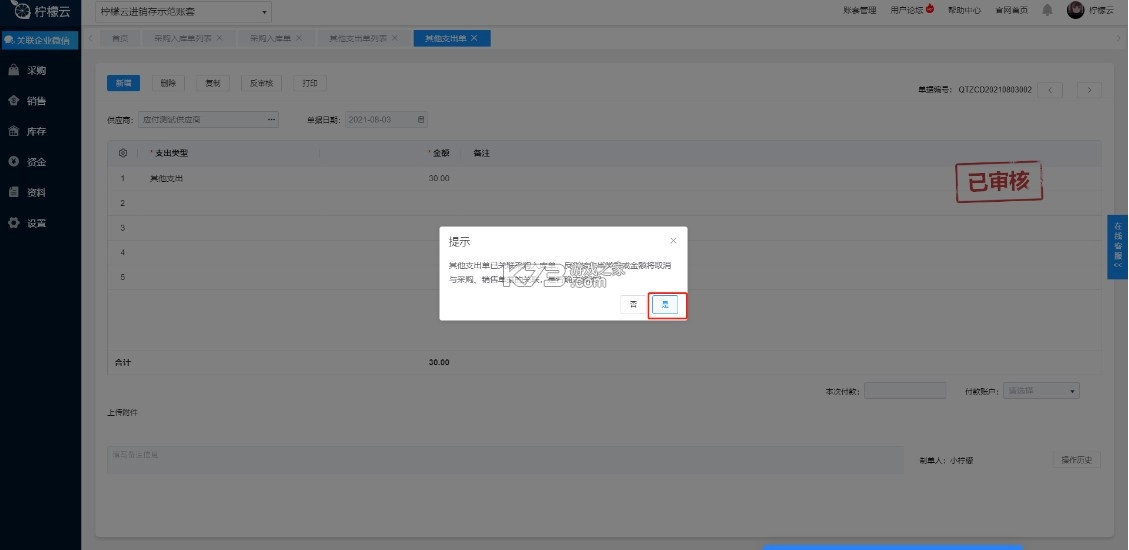
Task: Open supplier picker ellipsis in 供应商 field
Action: 270,120
